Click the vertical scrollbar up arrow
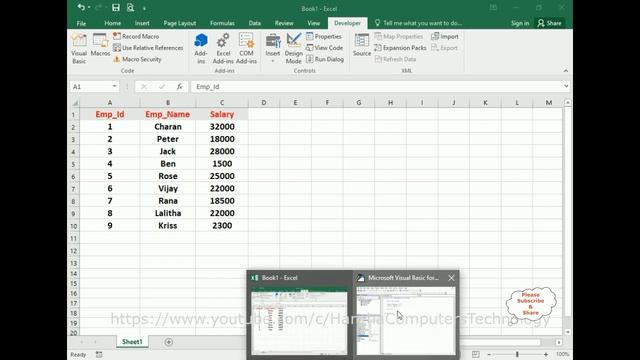Viewport: 640px width, 360px height. [568, 102]
